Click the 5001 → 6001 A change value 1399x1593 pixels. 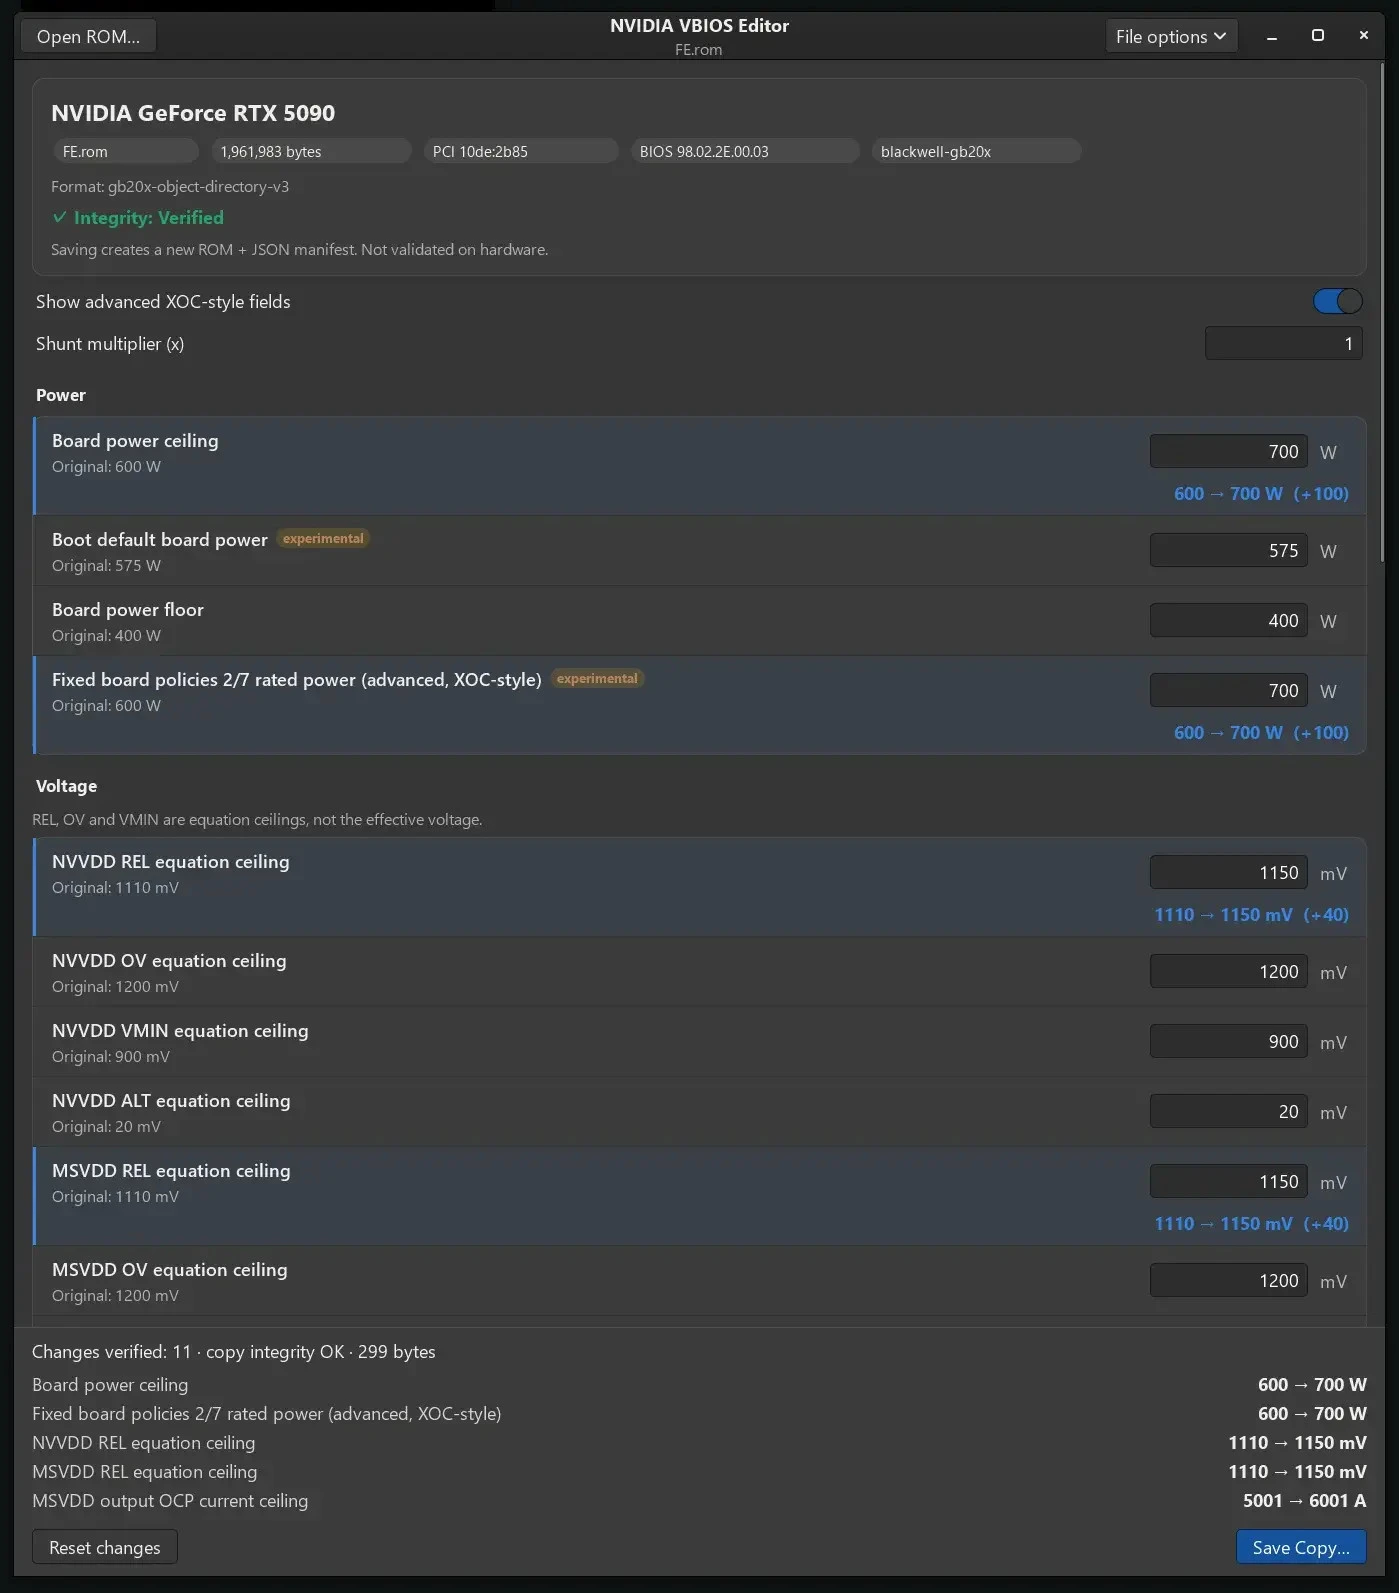pyautogui.click(x=1304, y=1501)
